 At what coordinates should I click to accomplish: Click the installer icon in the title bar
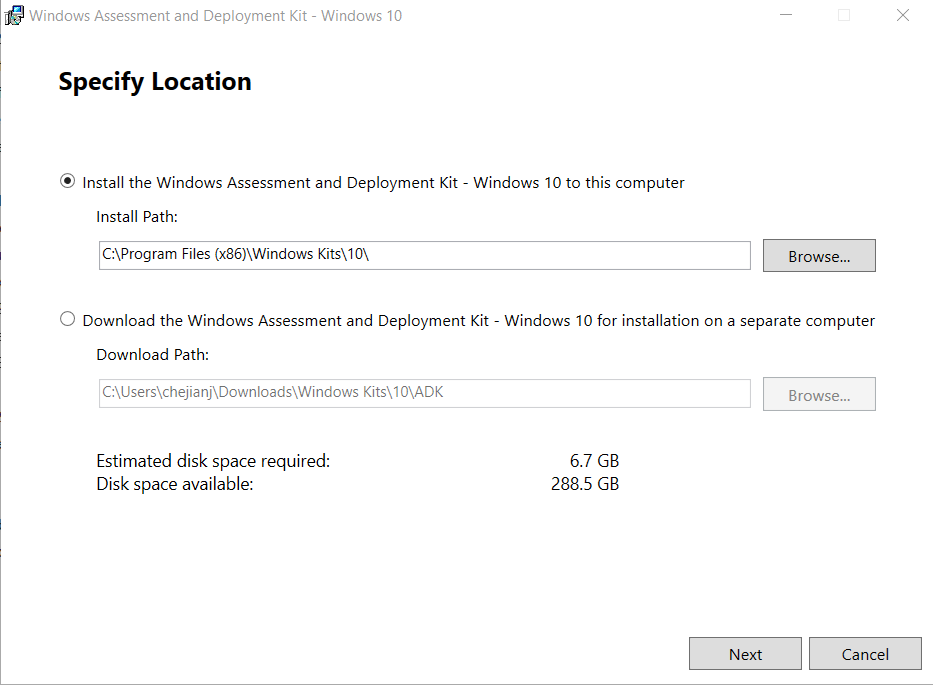(15, 16)
